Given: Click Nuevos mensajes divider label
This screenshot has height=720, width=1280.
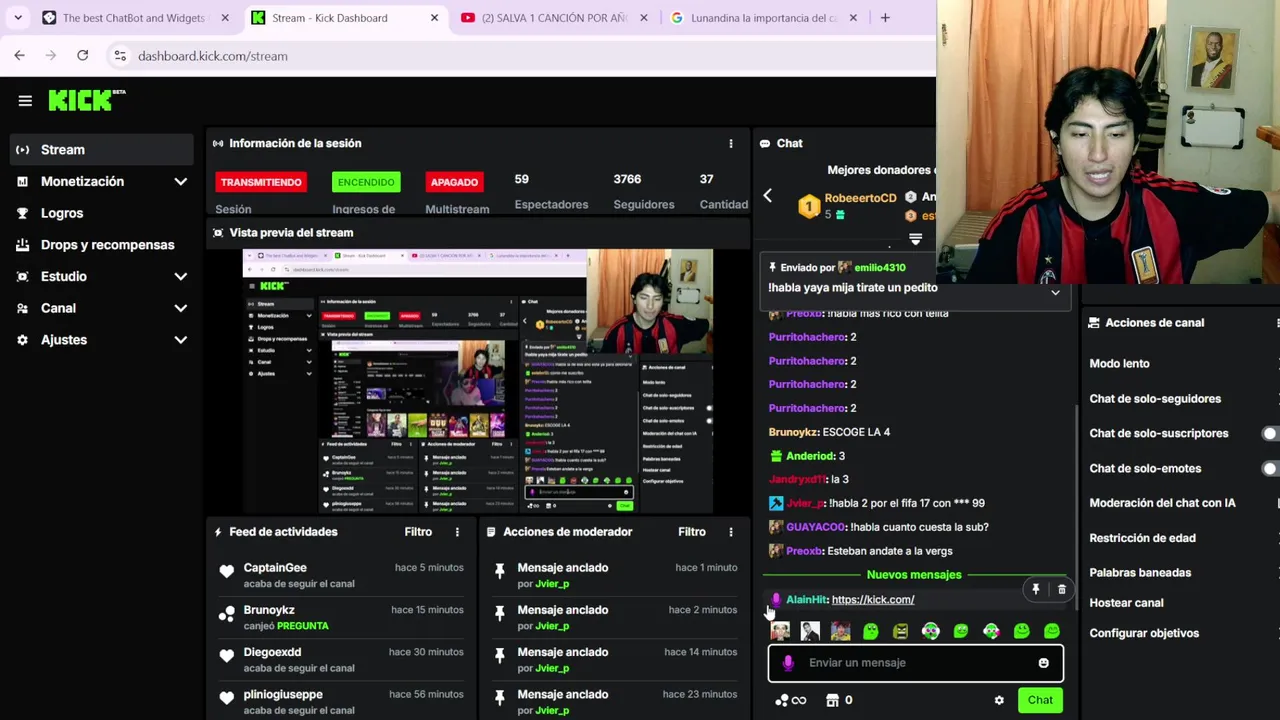Looking at the screenshot, I should pyautogui.click(x=914, y=575).
